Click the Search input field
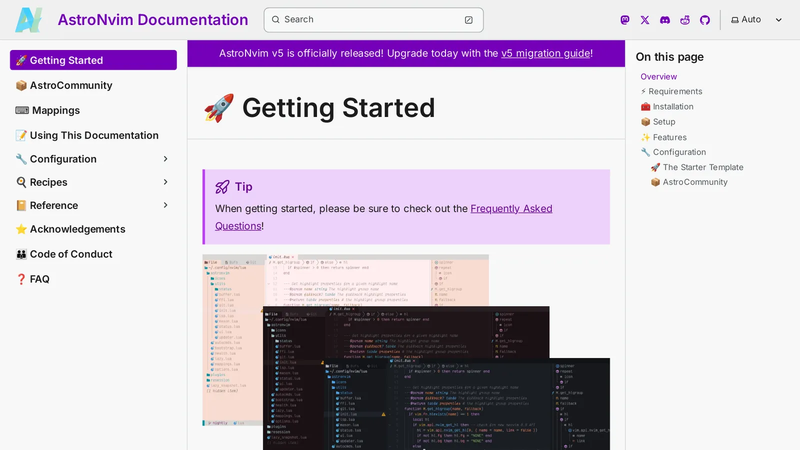Screen dimensions: 800x450 [373, 20]
